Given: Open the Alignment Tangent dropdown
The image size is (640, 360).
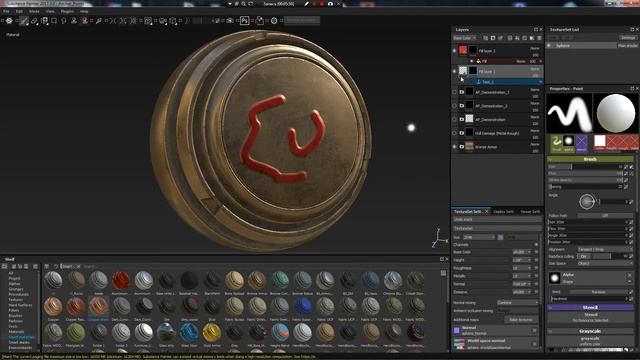Looking at the screenshot, I should tap(605, 249).
